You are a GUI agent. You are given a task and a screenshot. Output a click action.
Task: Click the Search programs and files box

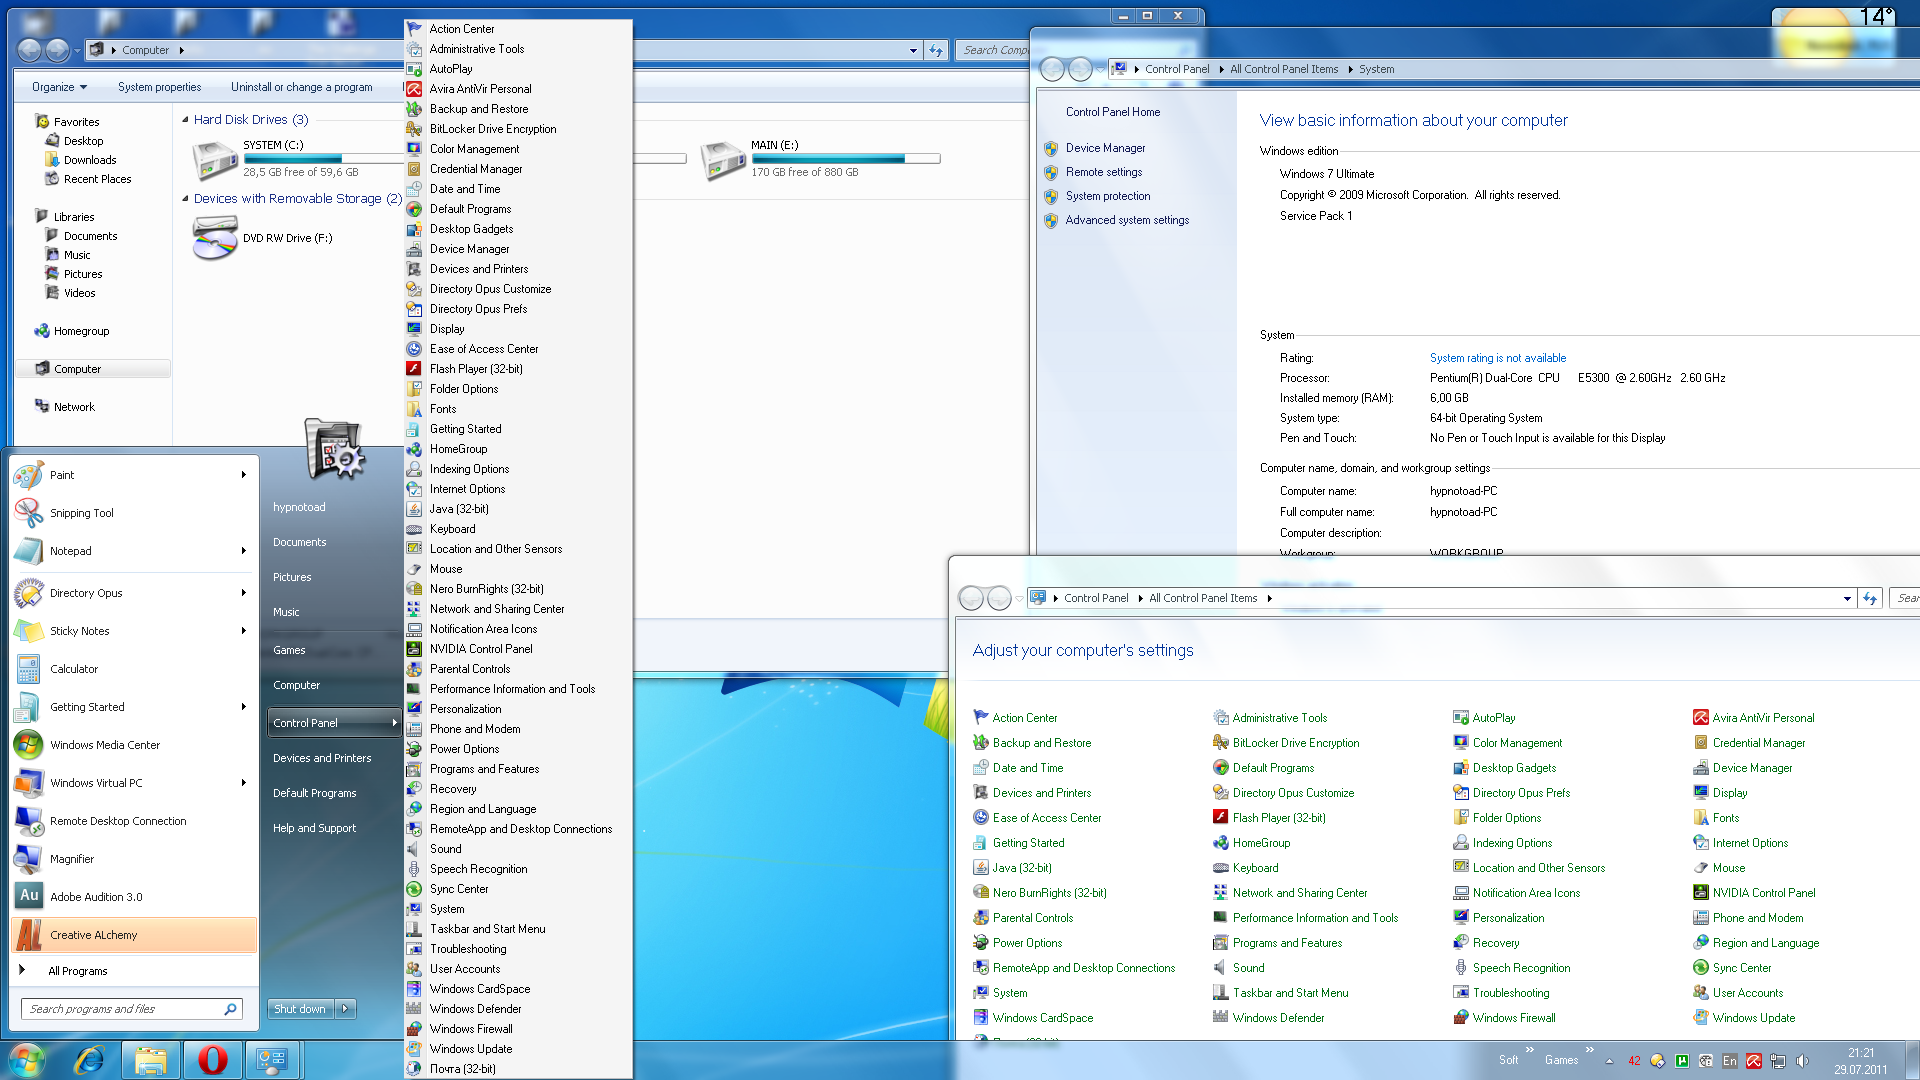click(x=120, y=1009)
